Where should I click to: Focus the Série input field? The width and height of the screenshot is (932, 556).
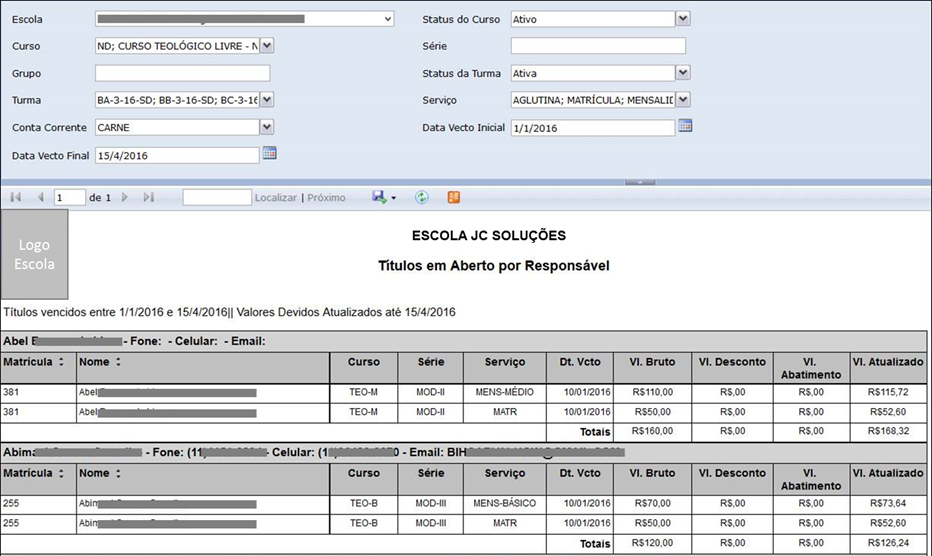coord(598,46)
